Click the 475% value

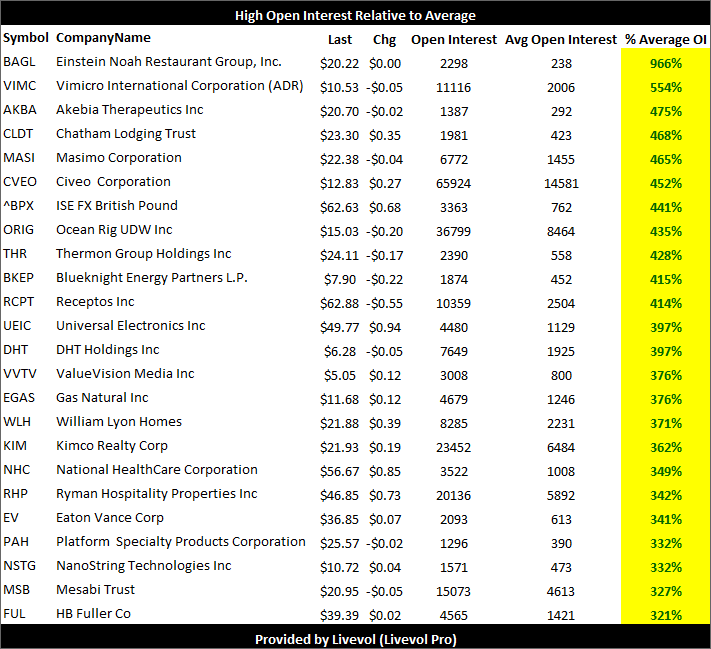tap(666, 112)
